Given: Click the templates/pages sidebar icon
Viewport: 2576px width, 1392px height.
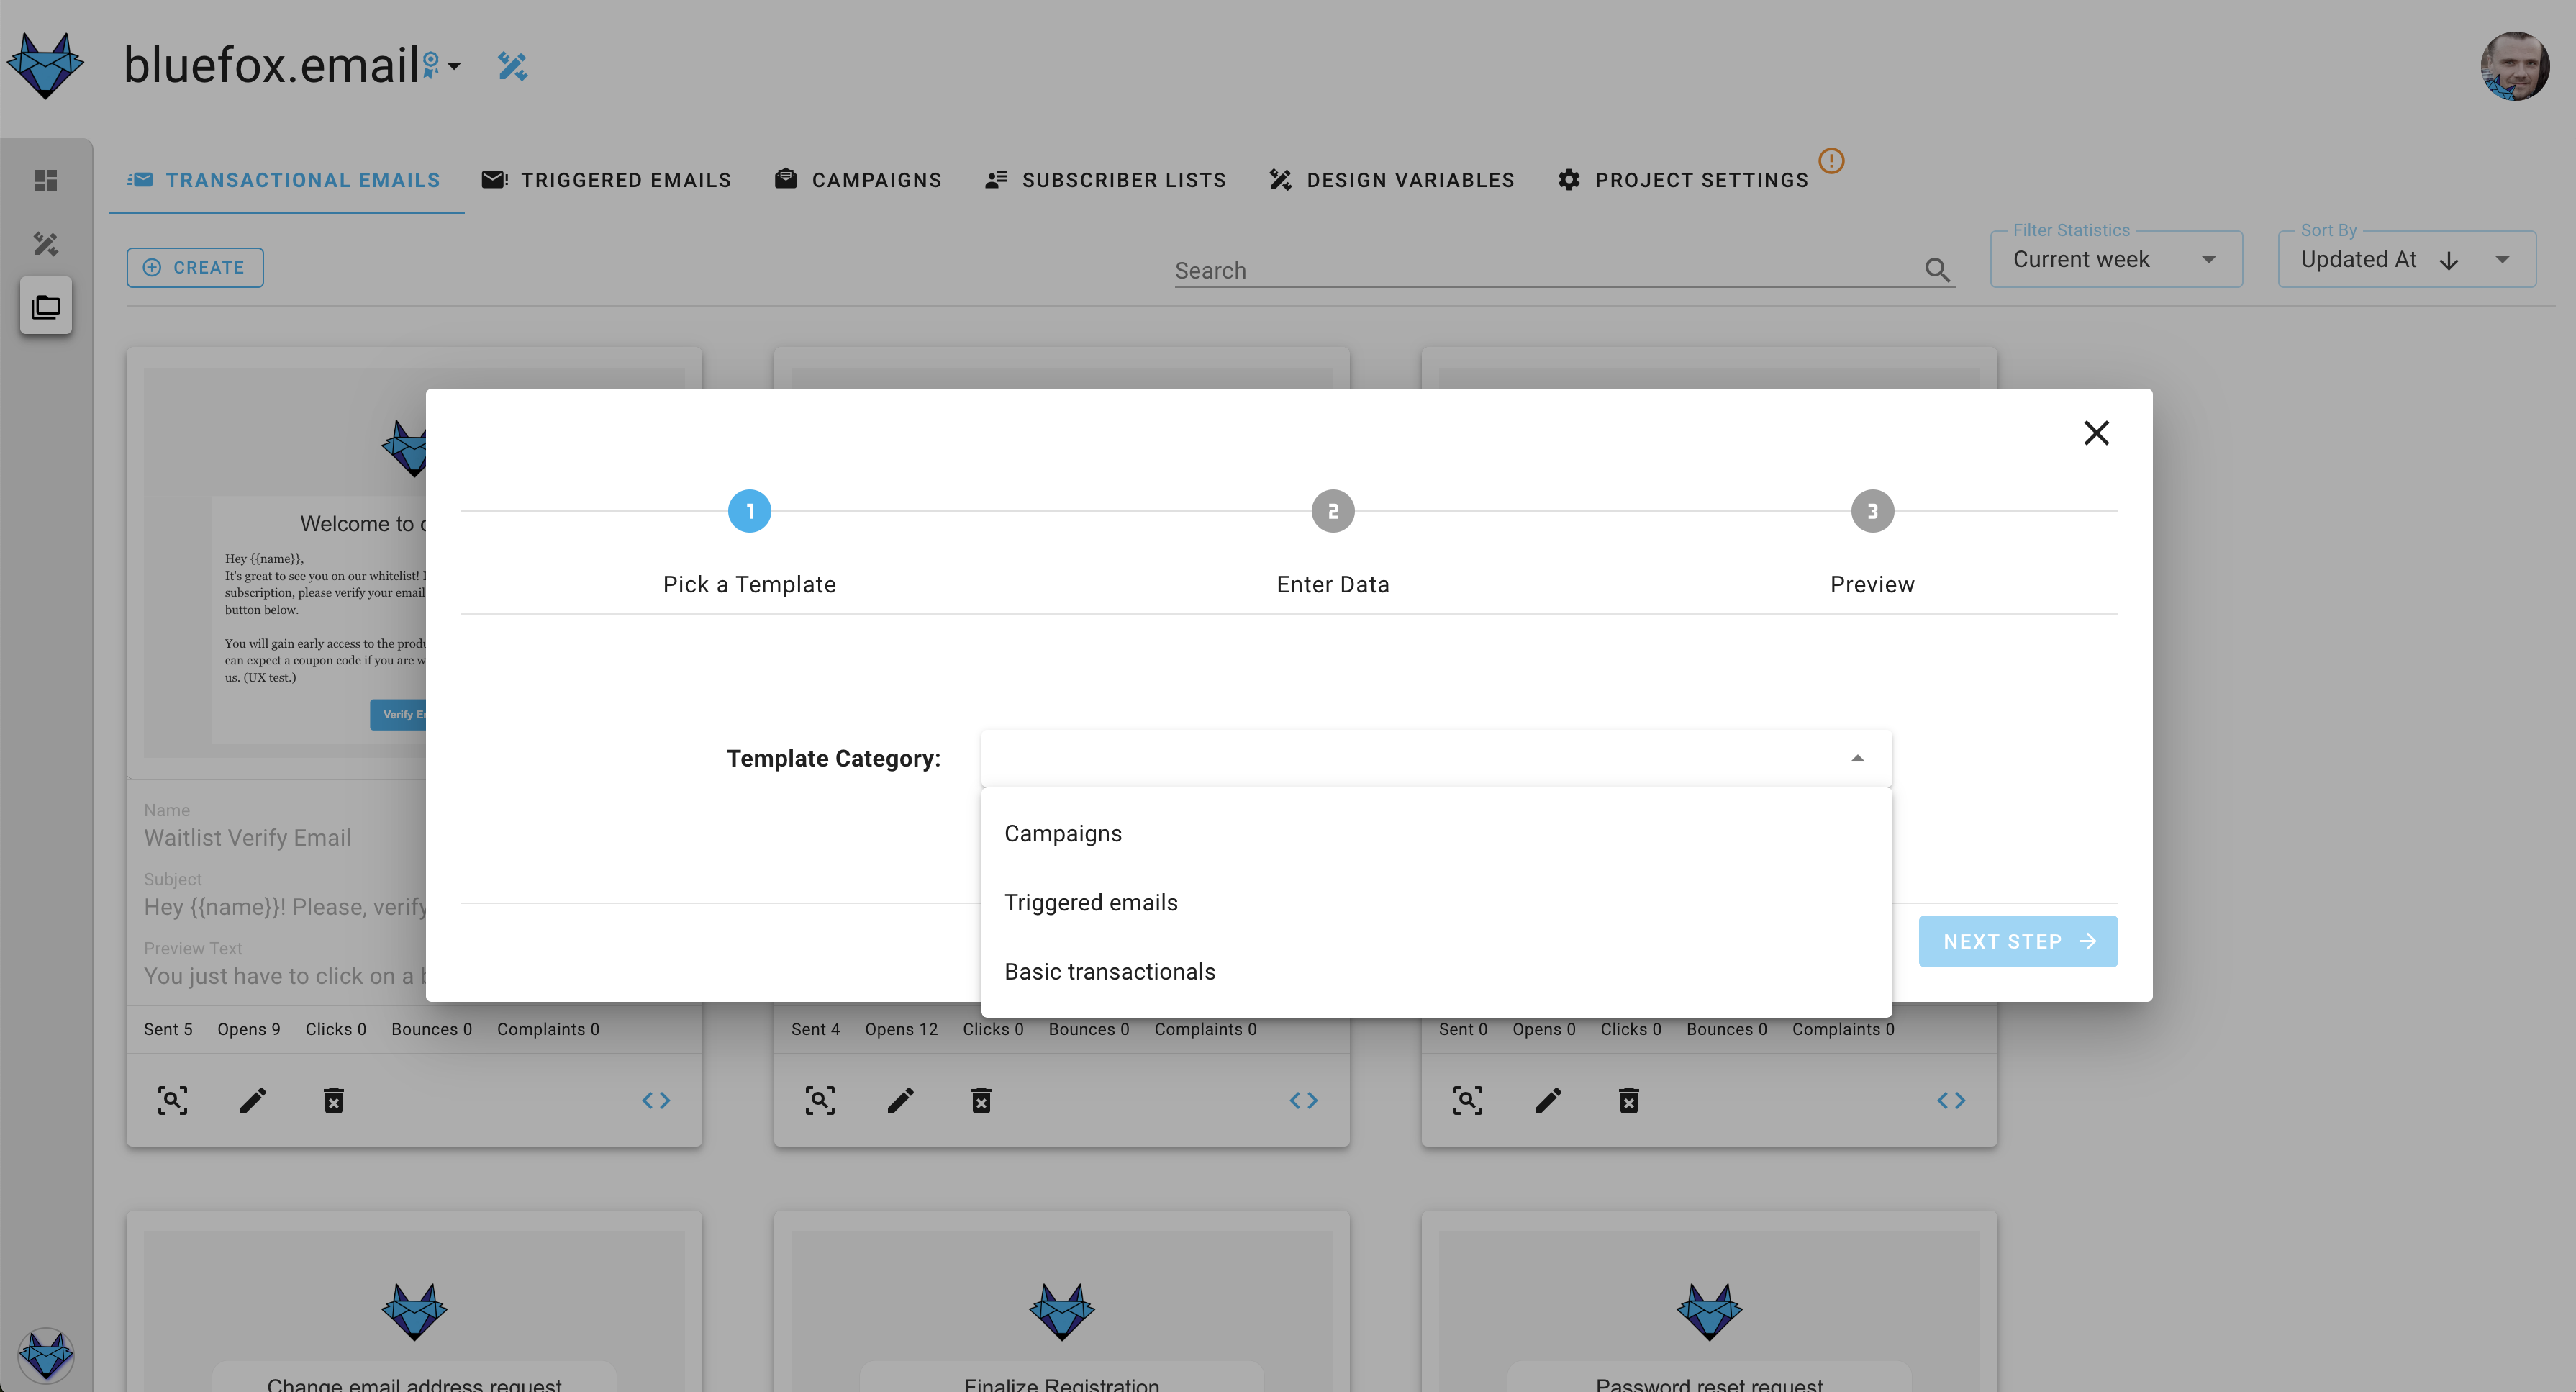Looking at the screenshot, I should coord(45,305).
